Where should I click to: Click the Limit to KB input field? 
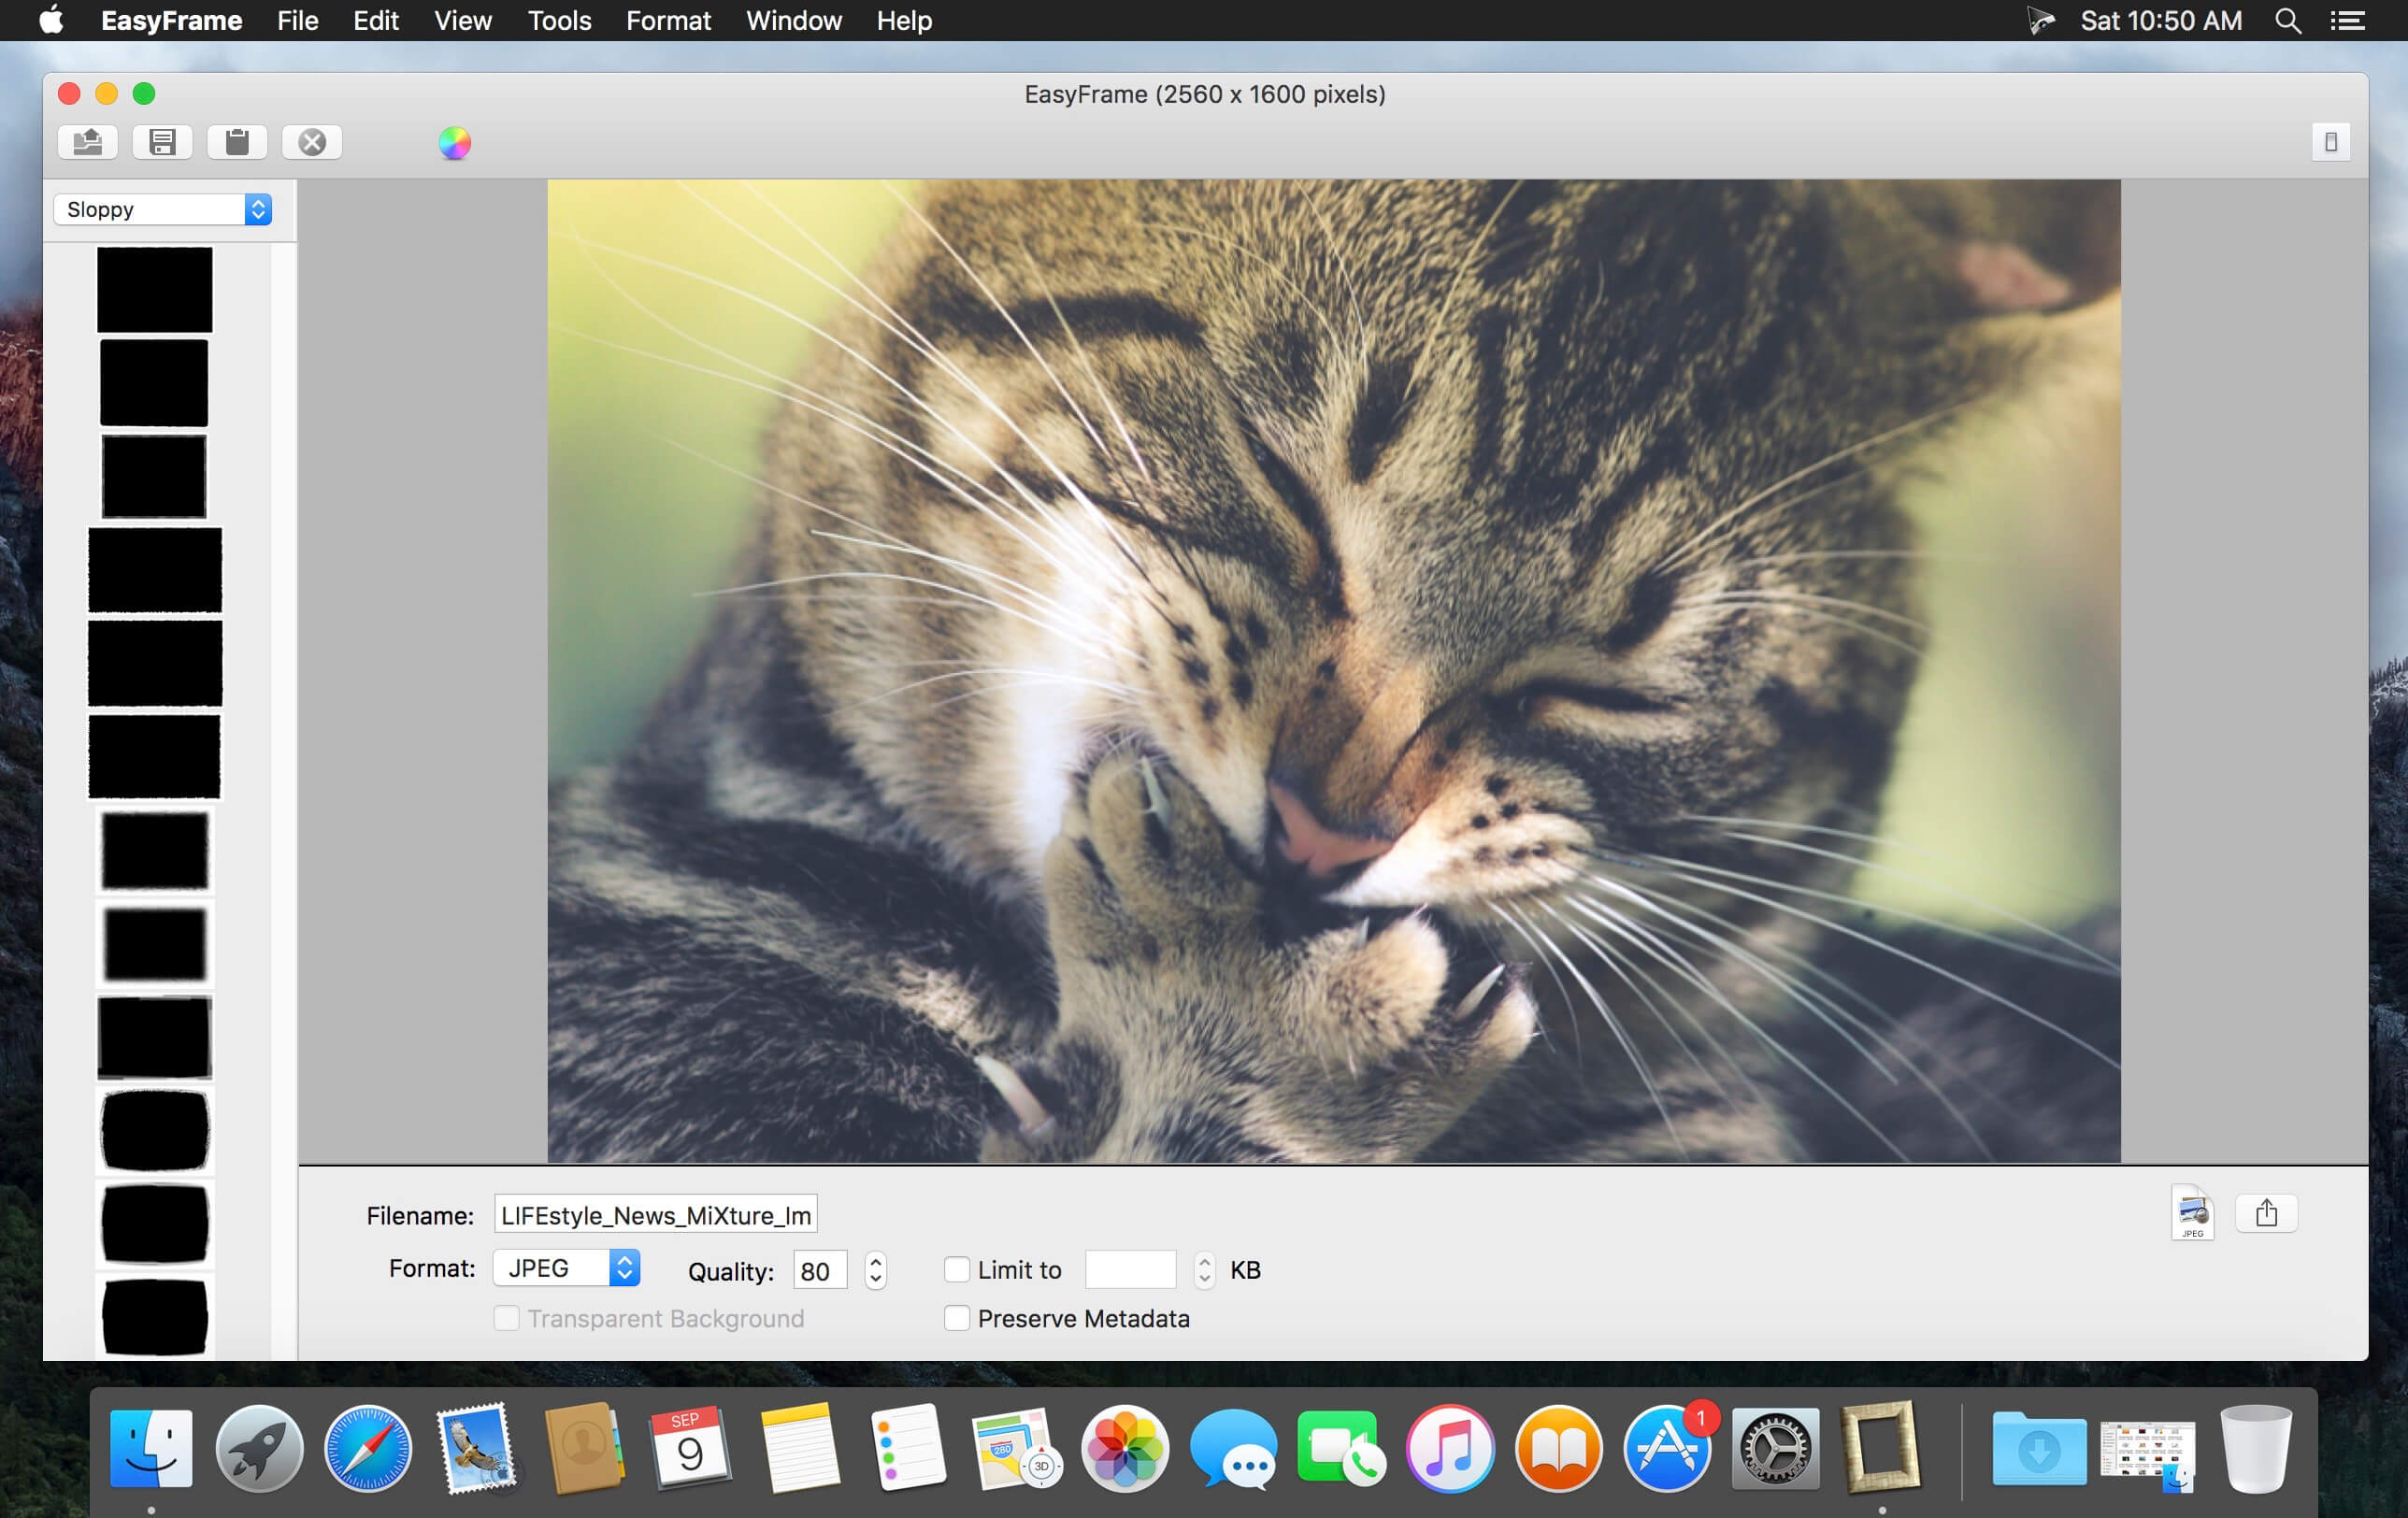tap(1130, 1270)
